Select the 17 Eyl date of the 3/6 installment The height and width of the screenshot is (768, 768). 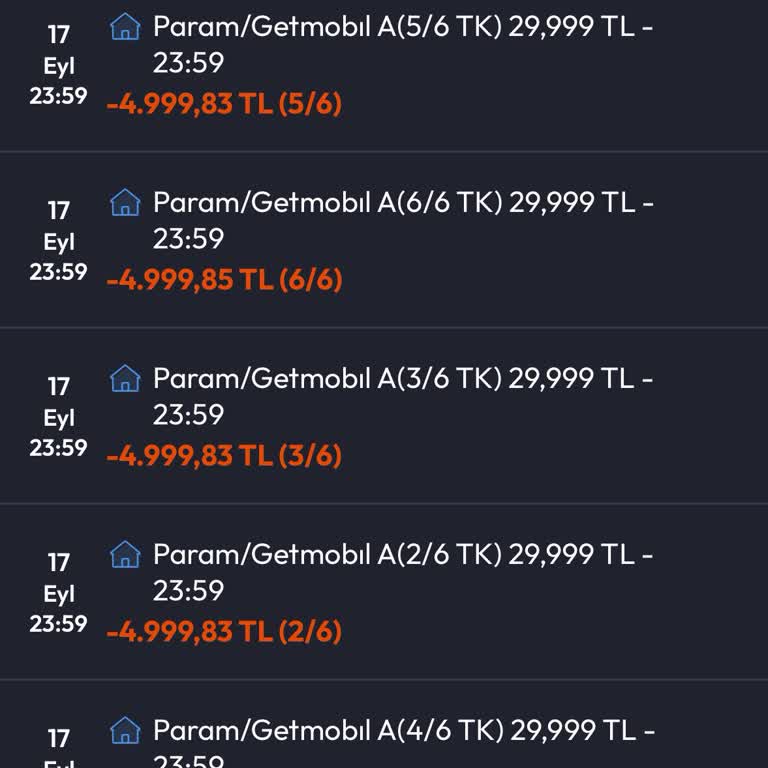[x=59, y=402]
